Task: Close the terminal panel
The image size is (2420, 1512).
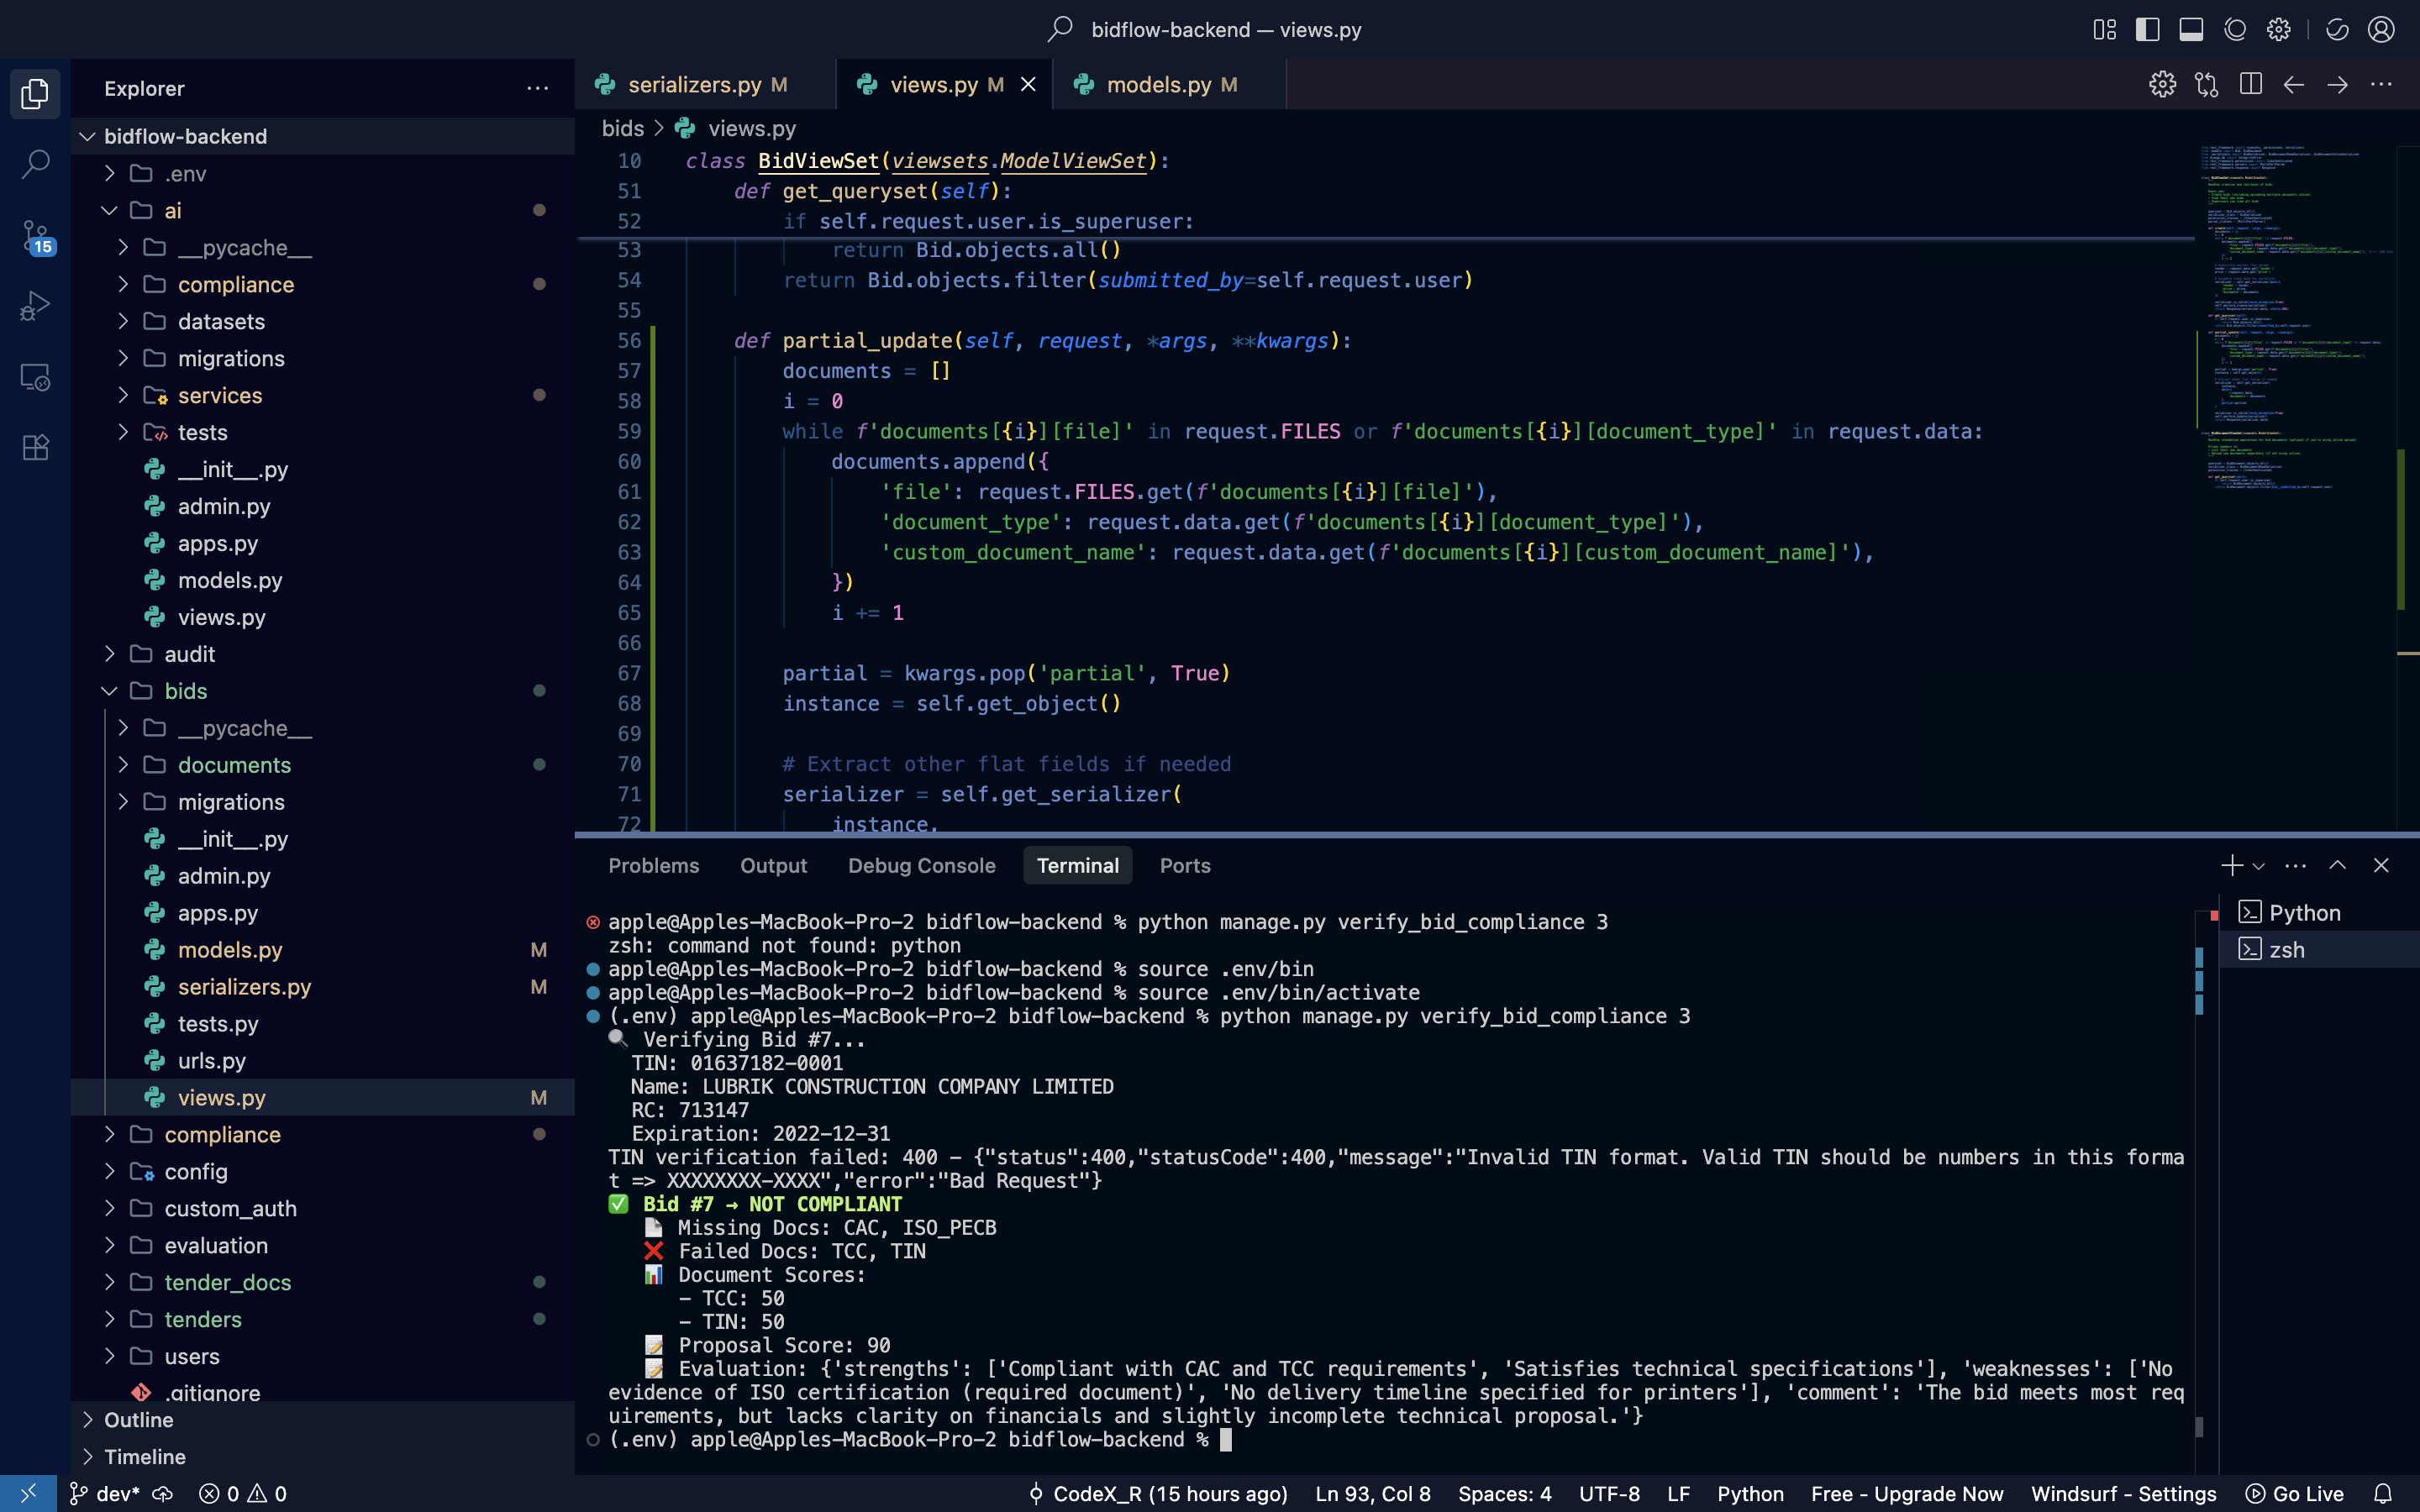Action: click(2381, 865)
